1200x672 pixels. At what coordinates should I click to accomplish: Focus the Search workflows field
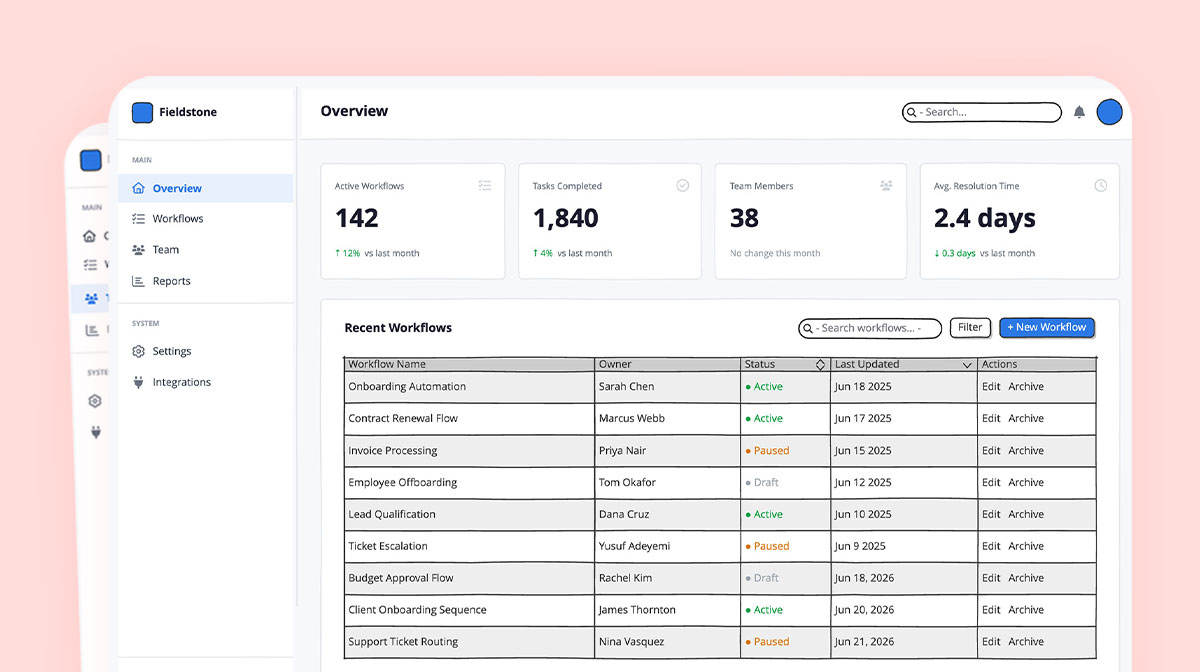(x=871, y=328)
